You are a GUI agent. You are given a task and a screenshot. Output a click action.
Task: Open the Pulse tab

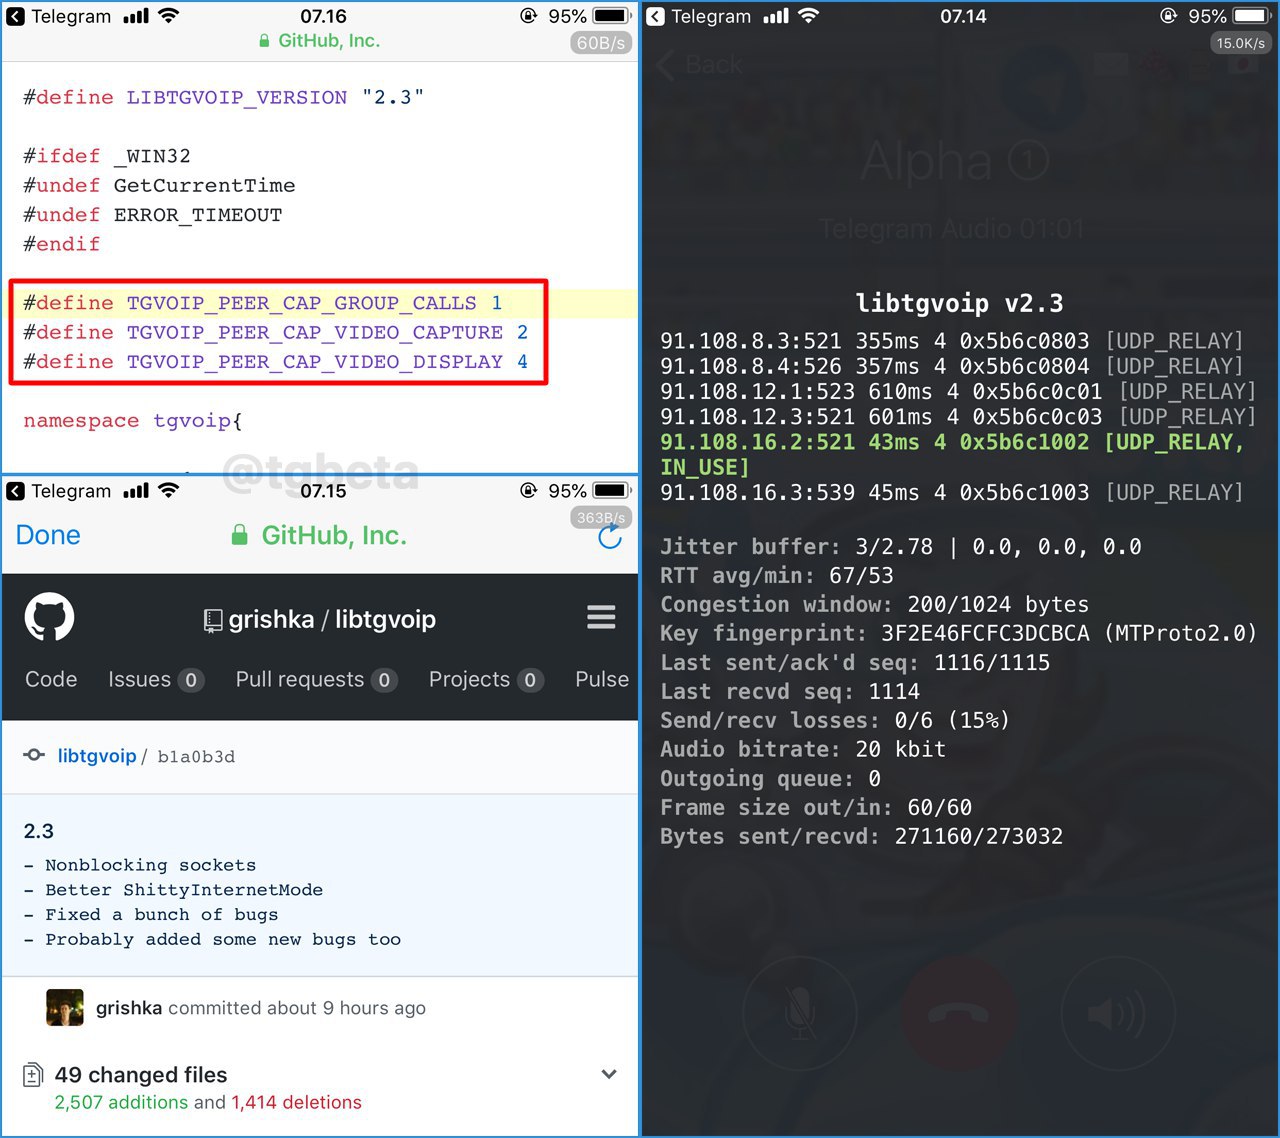(602, 679)
